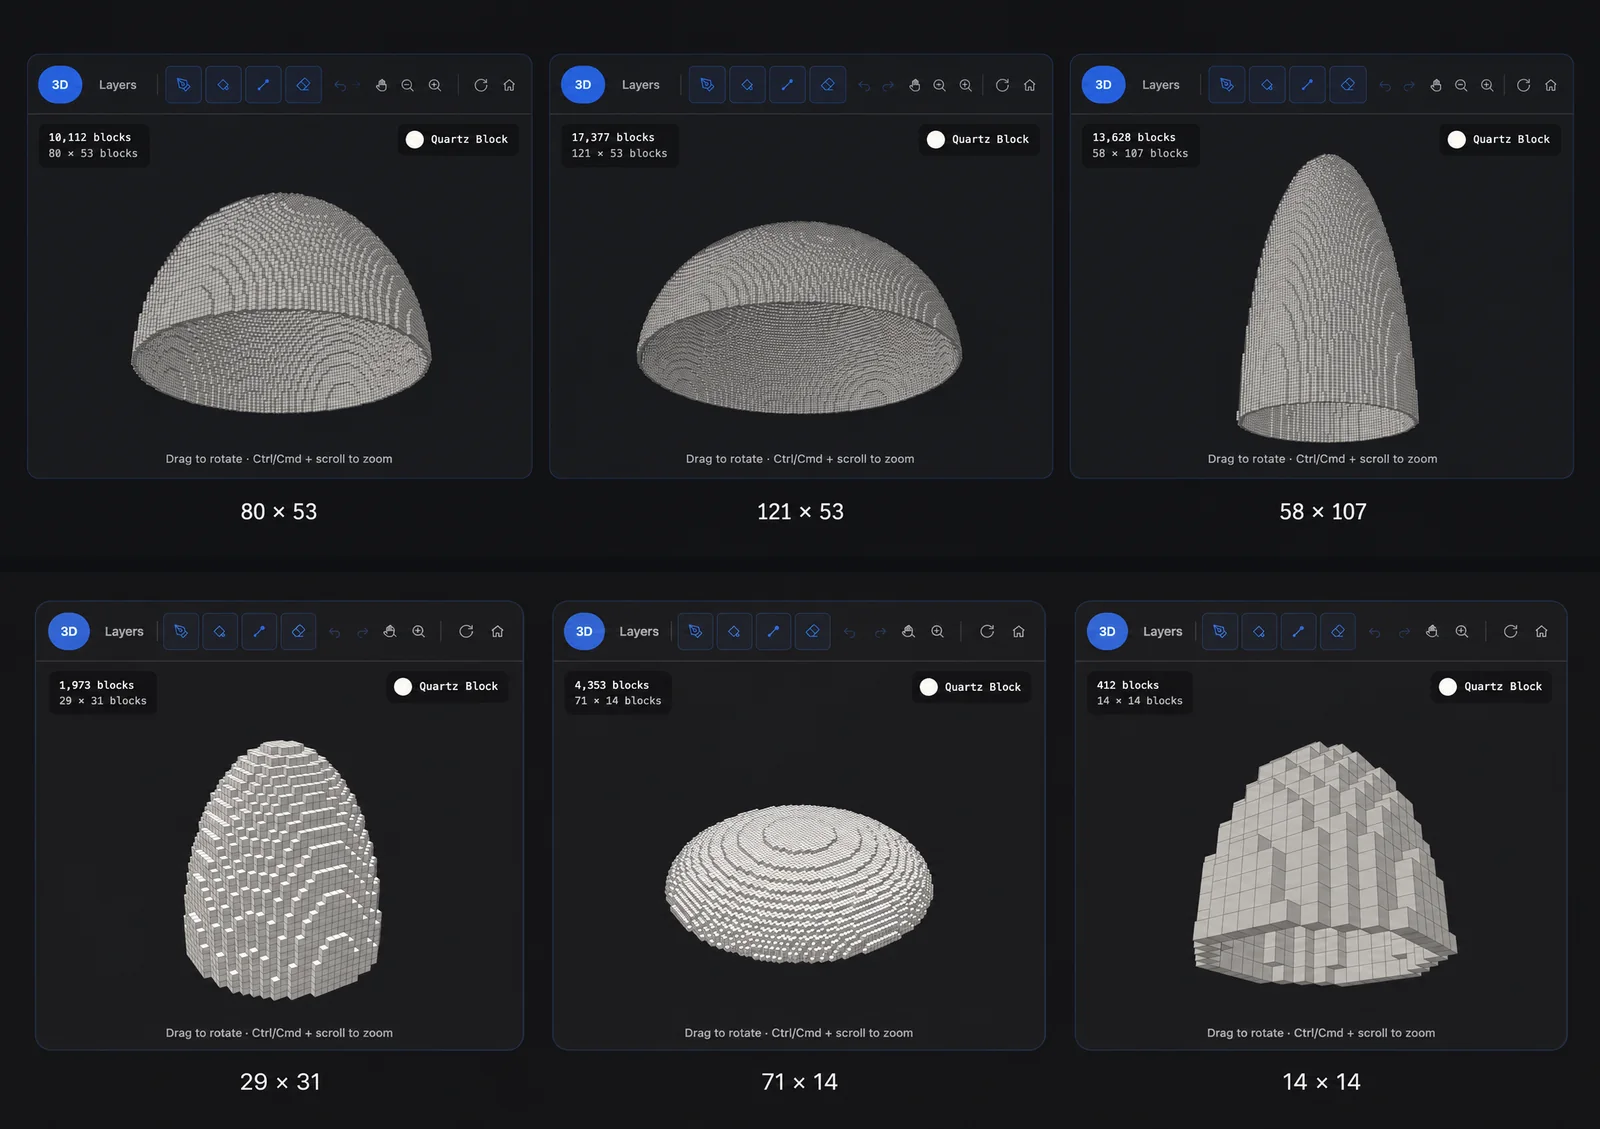Click the "17,377 blocks" count label

point(613,137)
